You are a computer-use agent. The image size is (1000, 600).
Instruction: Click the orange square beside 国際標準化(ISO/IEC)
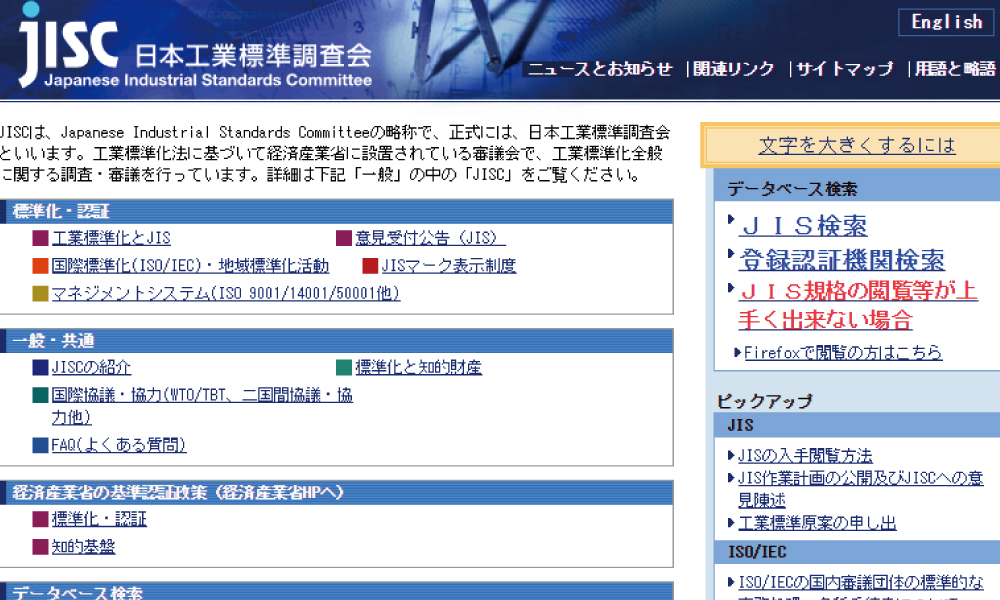click(40, 265)
